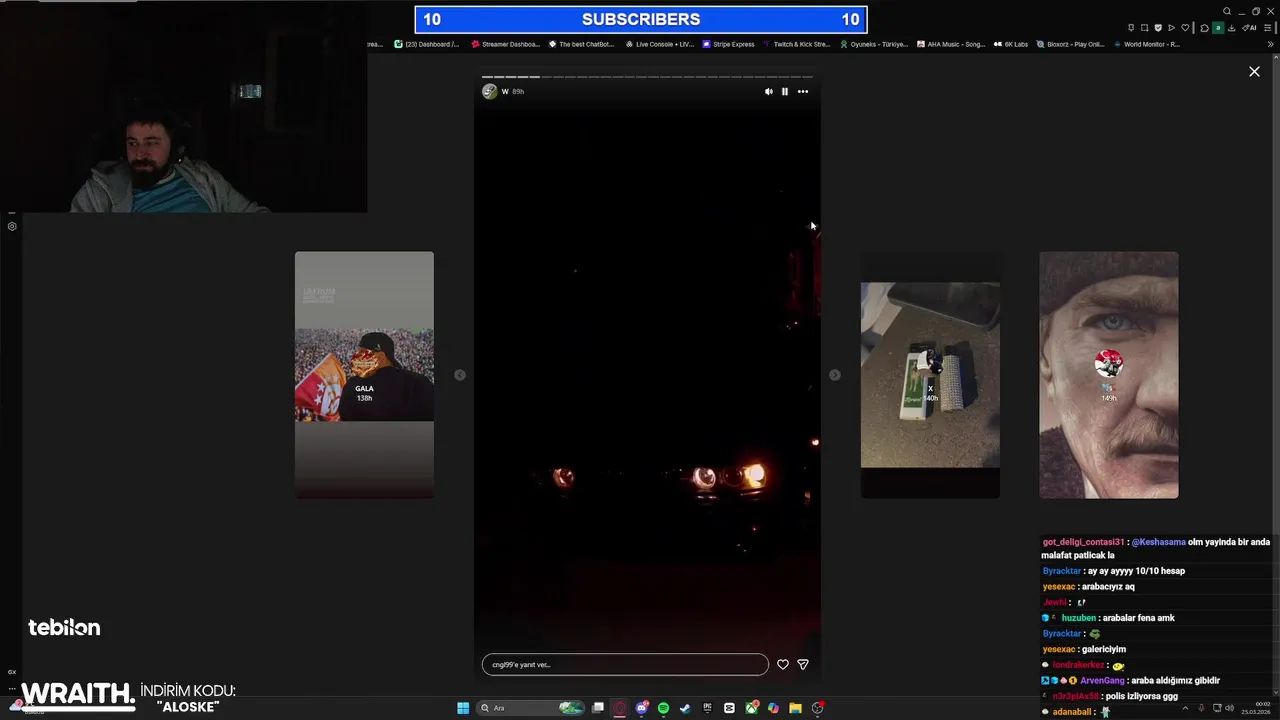The height and width of the screenshot is (720, 1280).
Task: Open the story author's profile avatar
Action: pos(489,91)
